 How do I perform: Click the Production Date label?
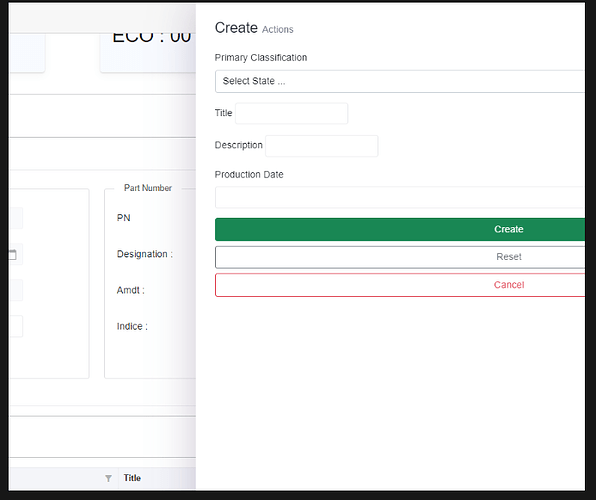(x=249, y=175)
